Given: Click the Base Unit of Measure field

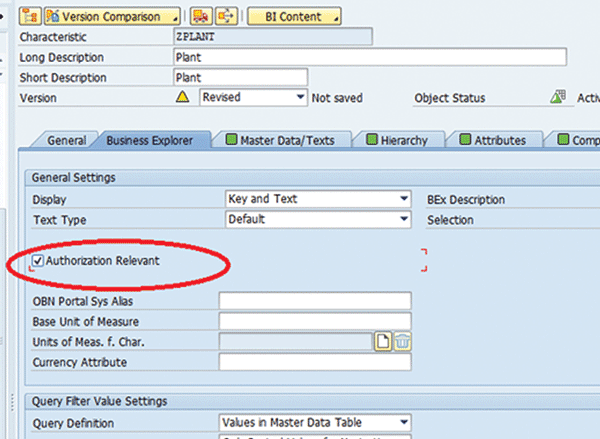Looking at the screenshot, I should pos(314,321).
